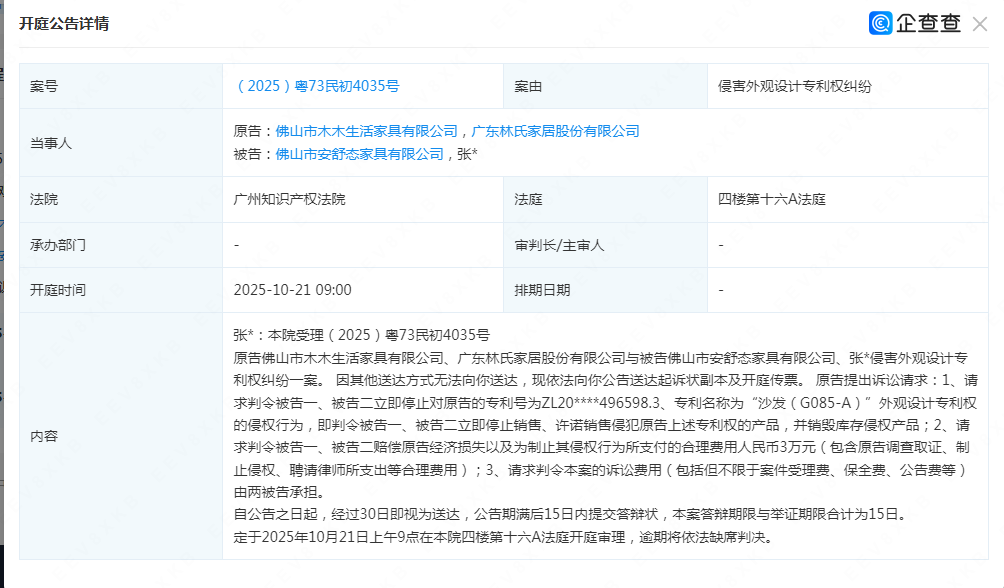
Task: Open plaintiff 广东林氏家居股份有限公司 link
Action: pos(555,131)
